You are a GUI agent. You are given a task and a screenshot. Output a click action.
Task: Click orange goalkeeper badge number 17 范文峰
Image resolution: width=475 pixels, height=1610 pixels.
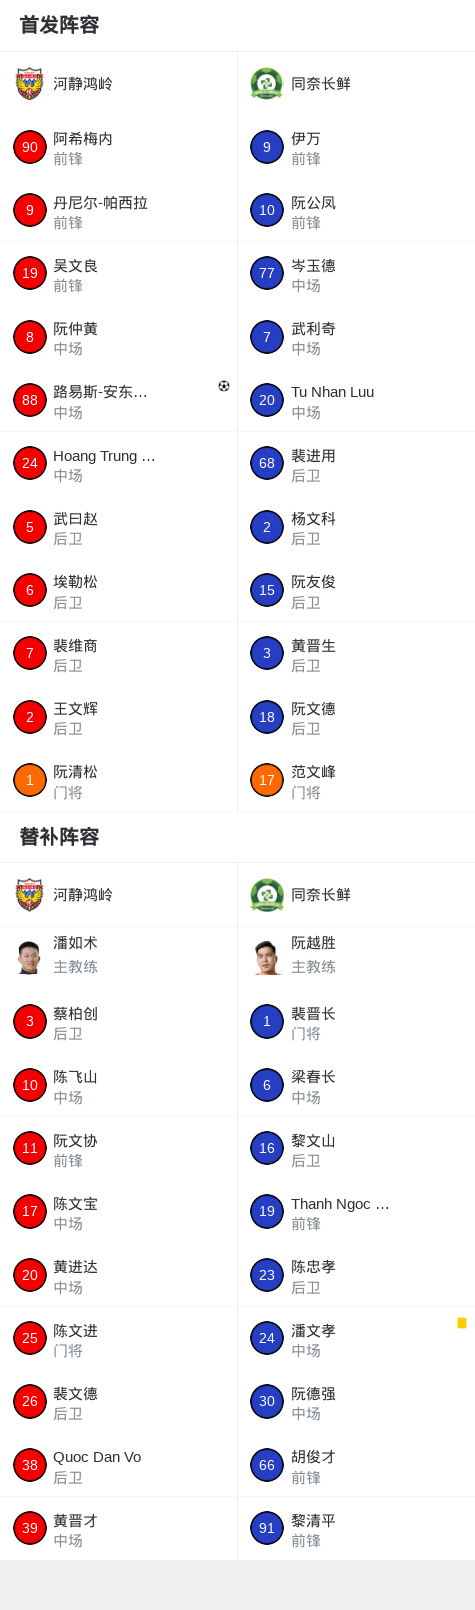point(267,780)
